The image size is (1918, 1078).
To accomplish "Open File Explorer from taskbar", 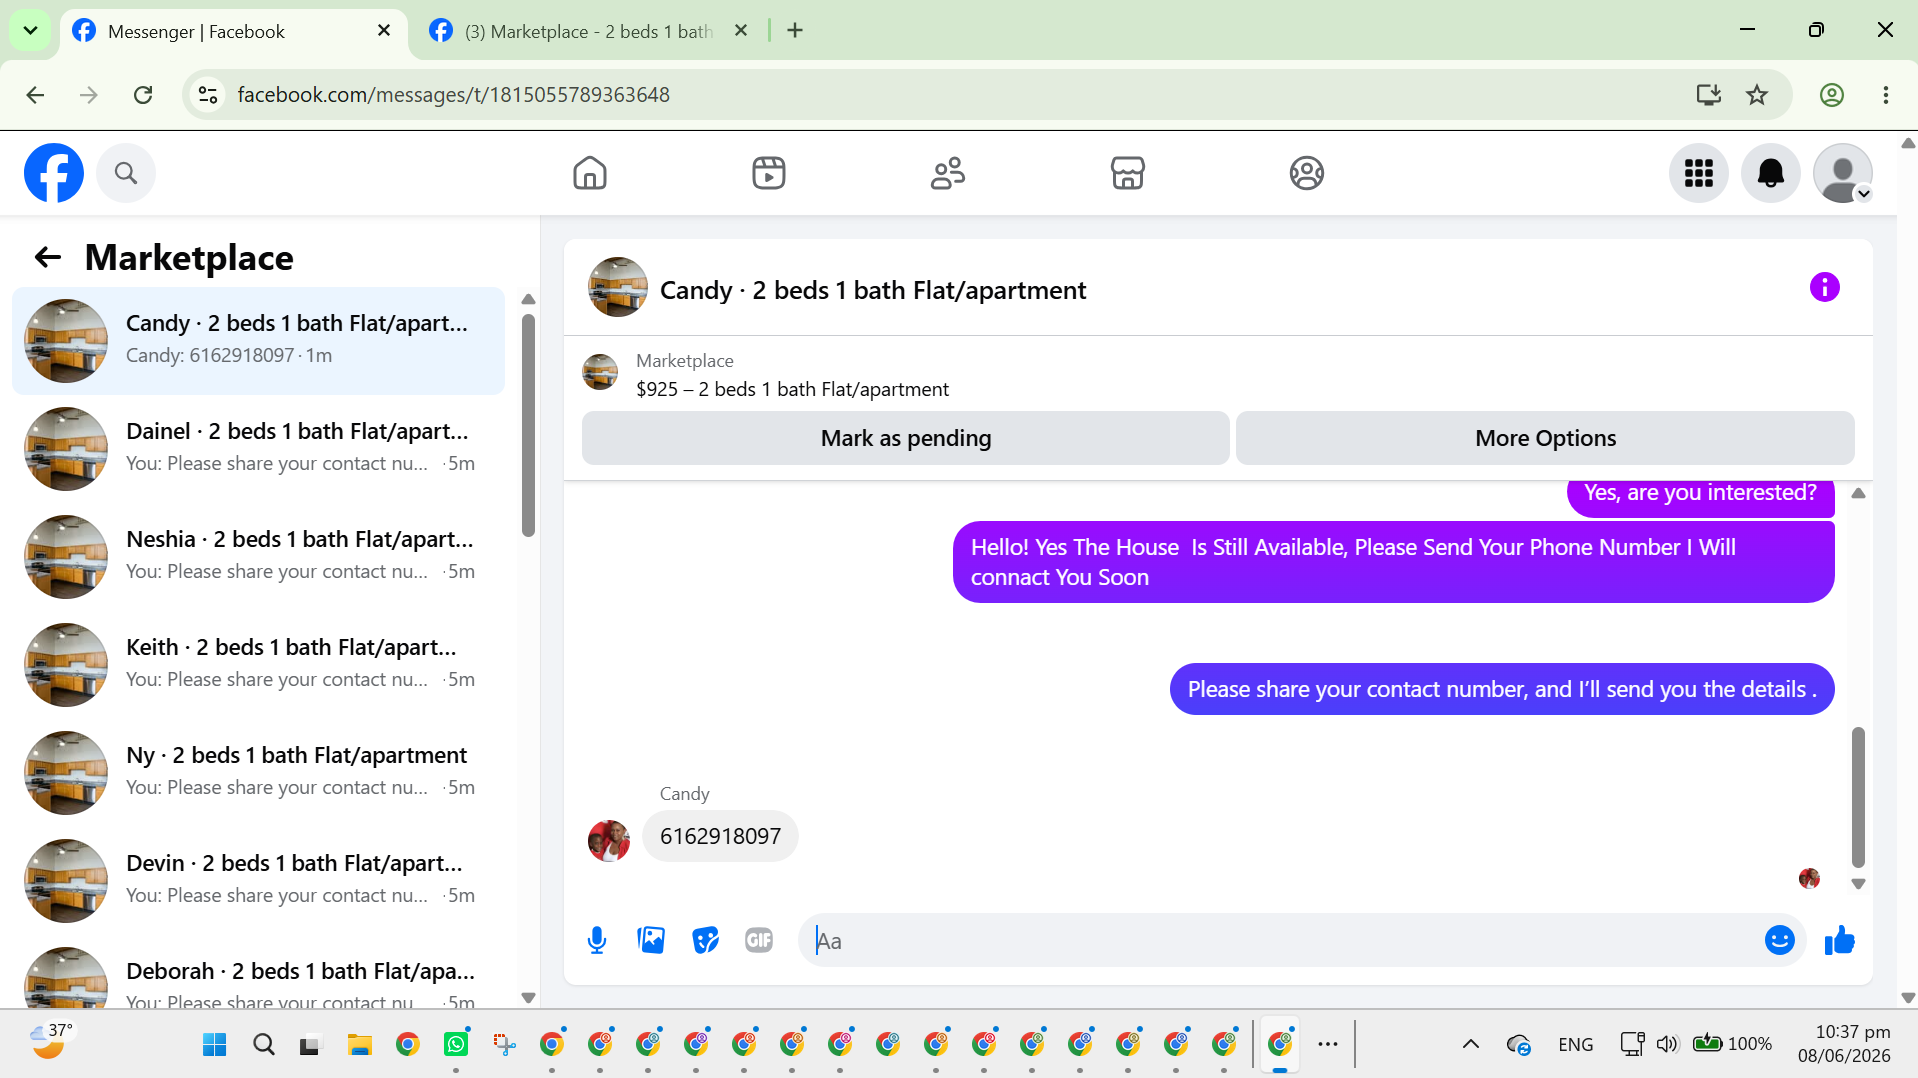I will click(359, 1045).
